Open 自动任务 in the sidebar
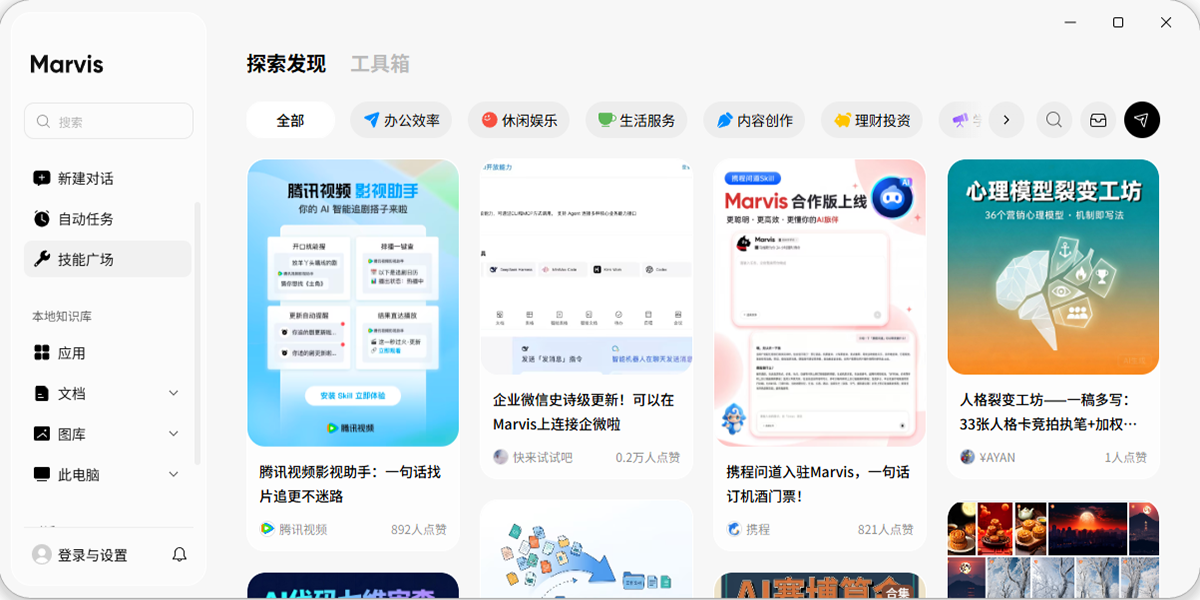The image size is (1200, 600). pyautogui.click(x=108, y=218)
